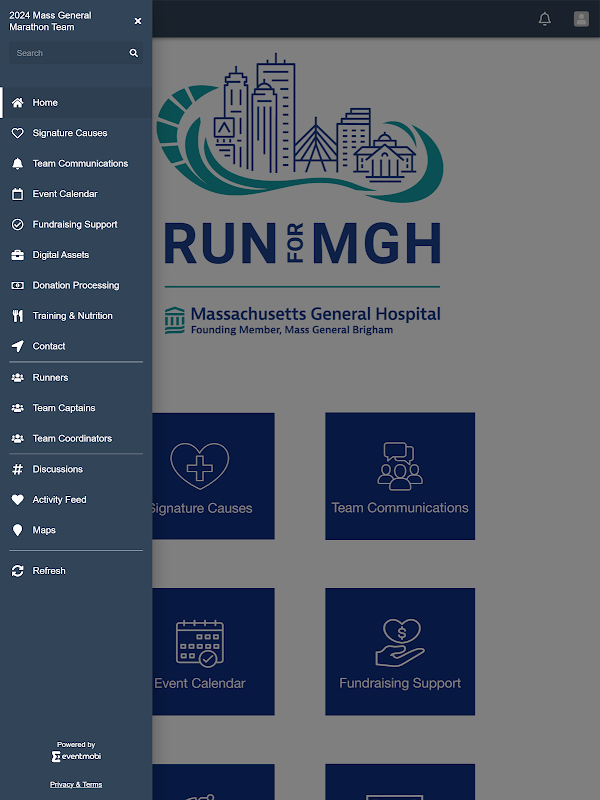Viewport: 600px width, 800px height.
Task: Open the Team Communications tile
Action: coord(400,476)
